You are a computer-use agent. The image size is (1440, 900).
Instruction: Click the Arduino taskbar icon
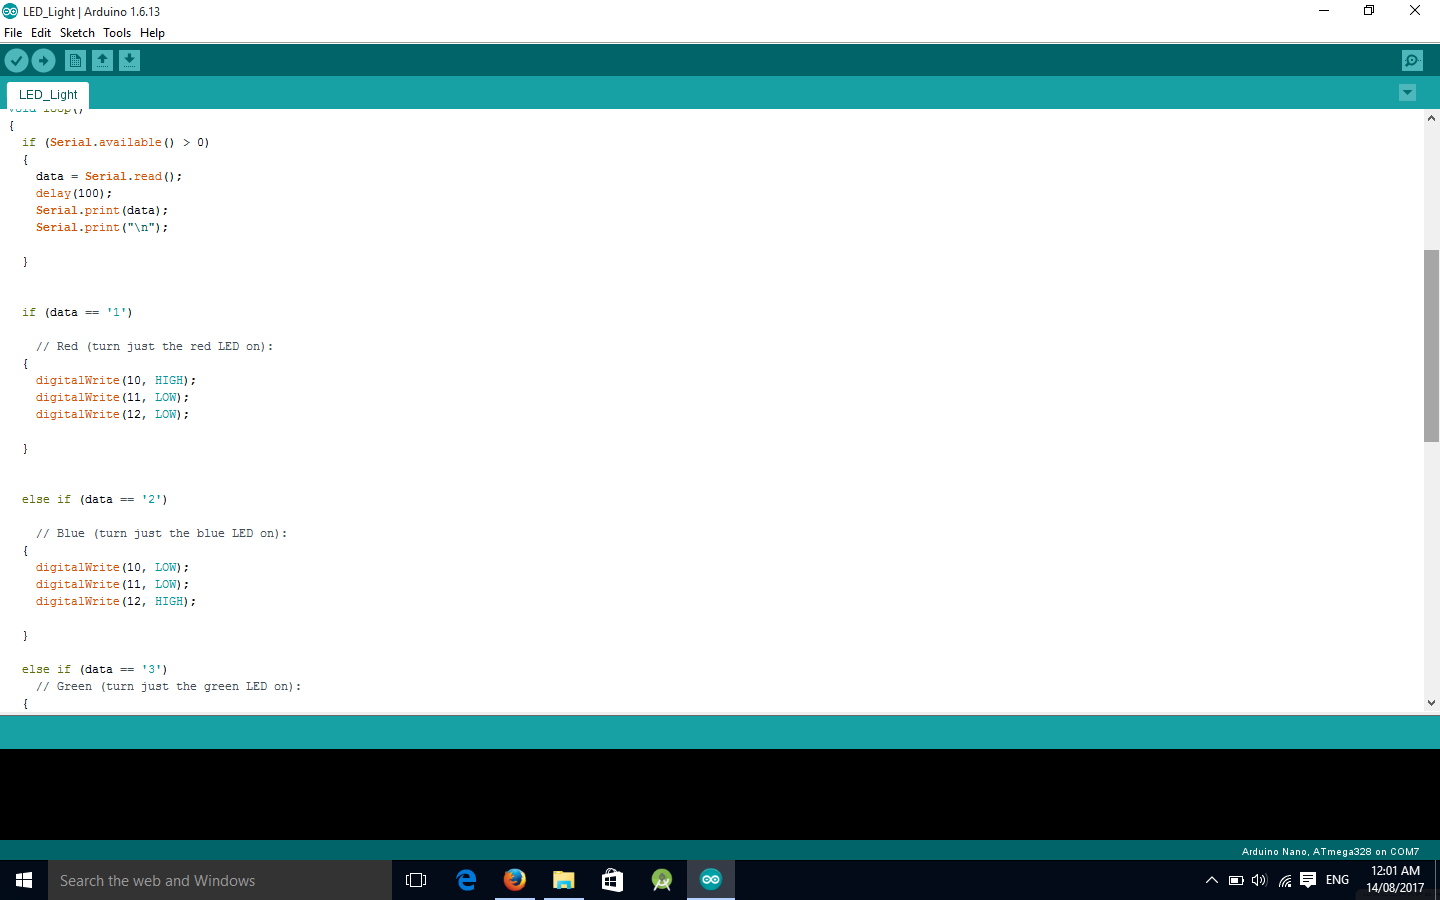711,880
